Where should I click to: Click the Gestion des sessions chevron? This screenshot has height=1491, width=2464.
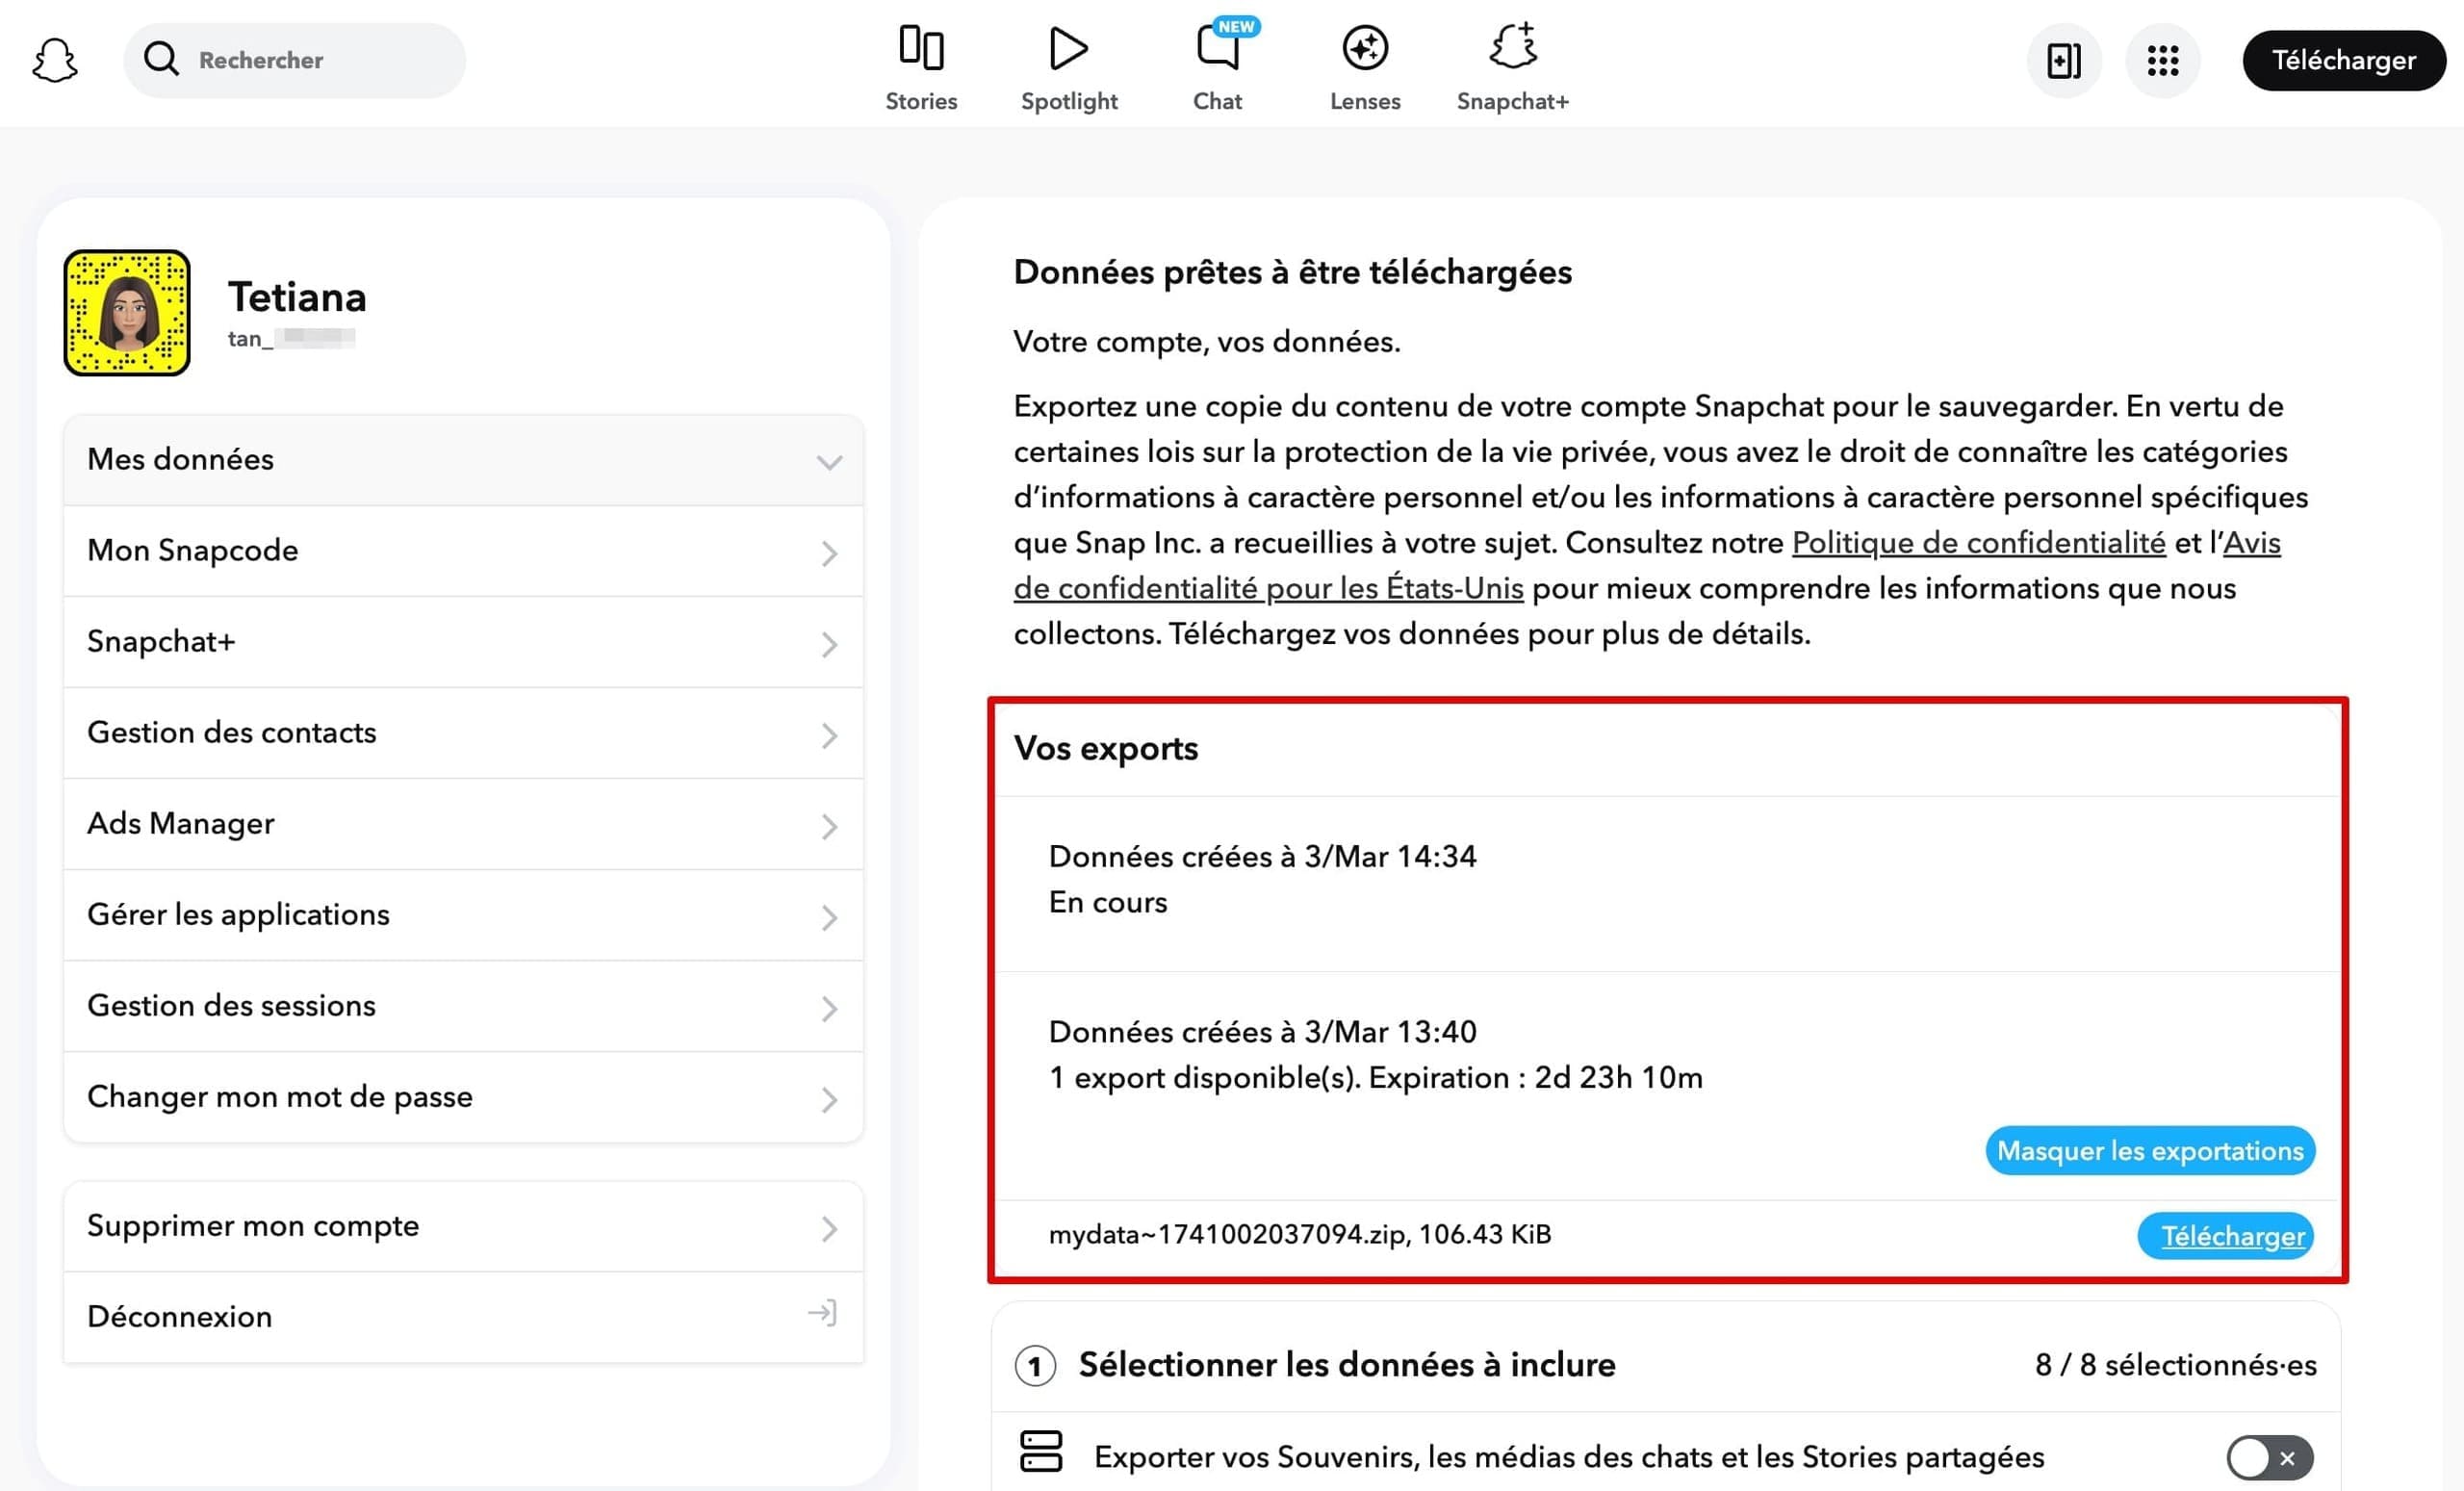tap(829, 1009)
